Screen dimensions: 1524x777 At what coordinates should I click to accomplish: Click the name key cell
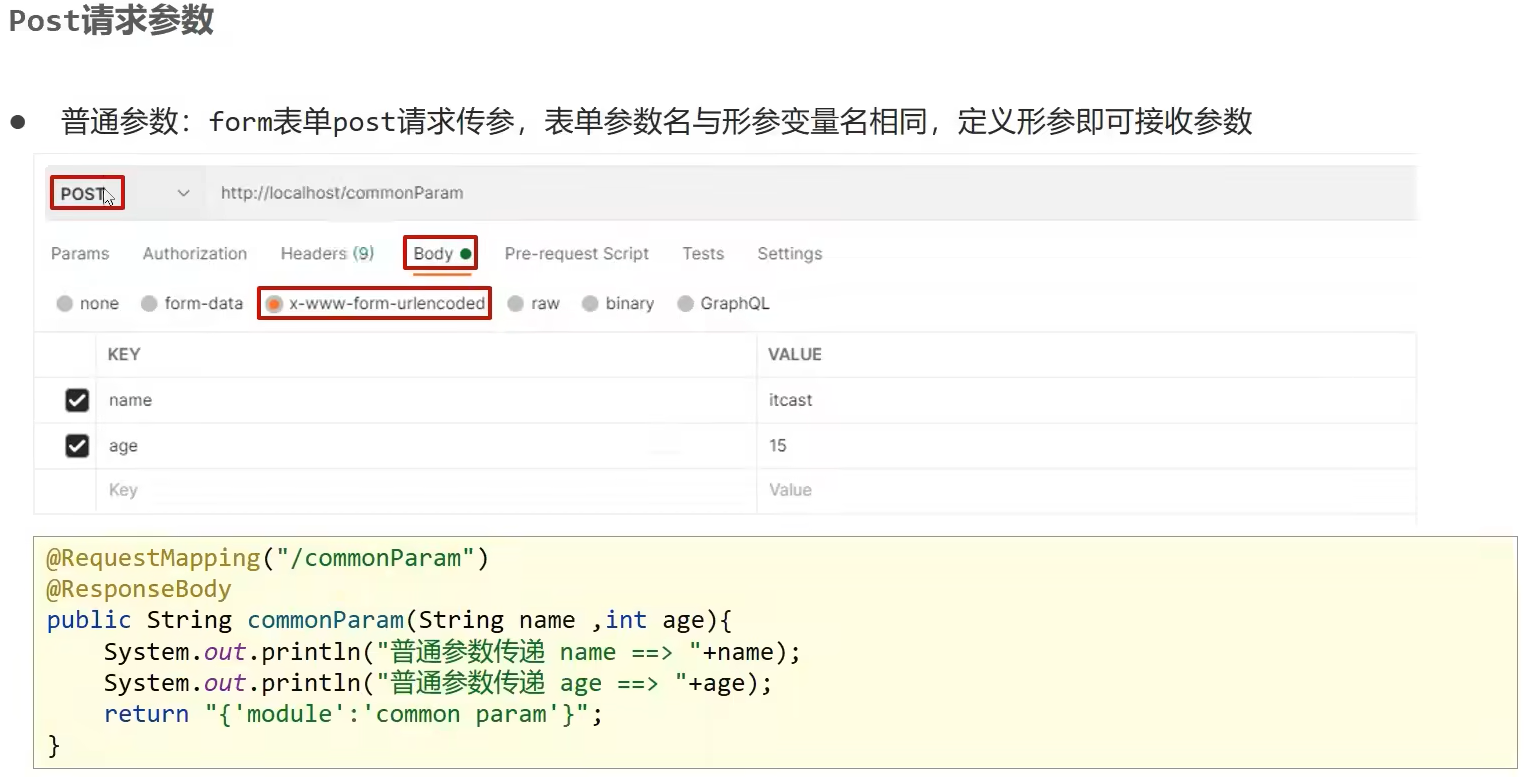(426, 400)
